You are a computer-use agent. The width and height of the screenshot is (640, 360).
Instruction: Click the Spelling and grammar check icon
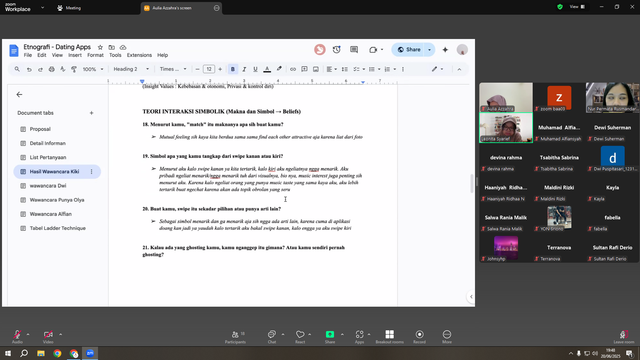coord(62,69)
